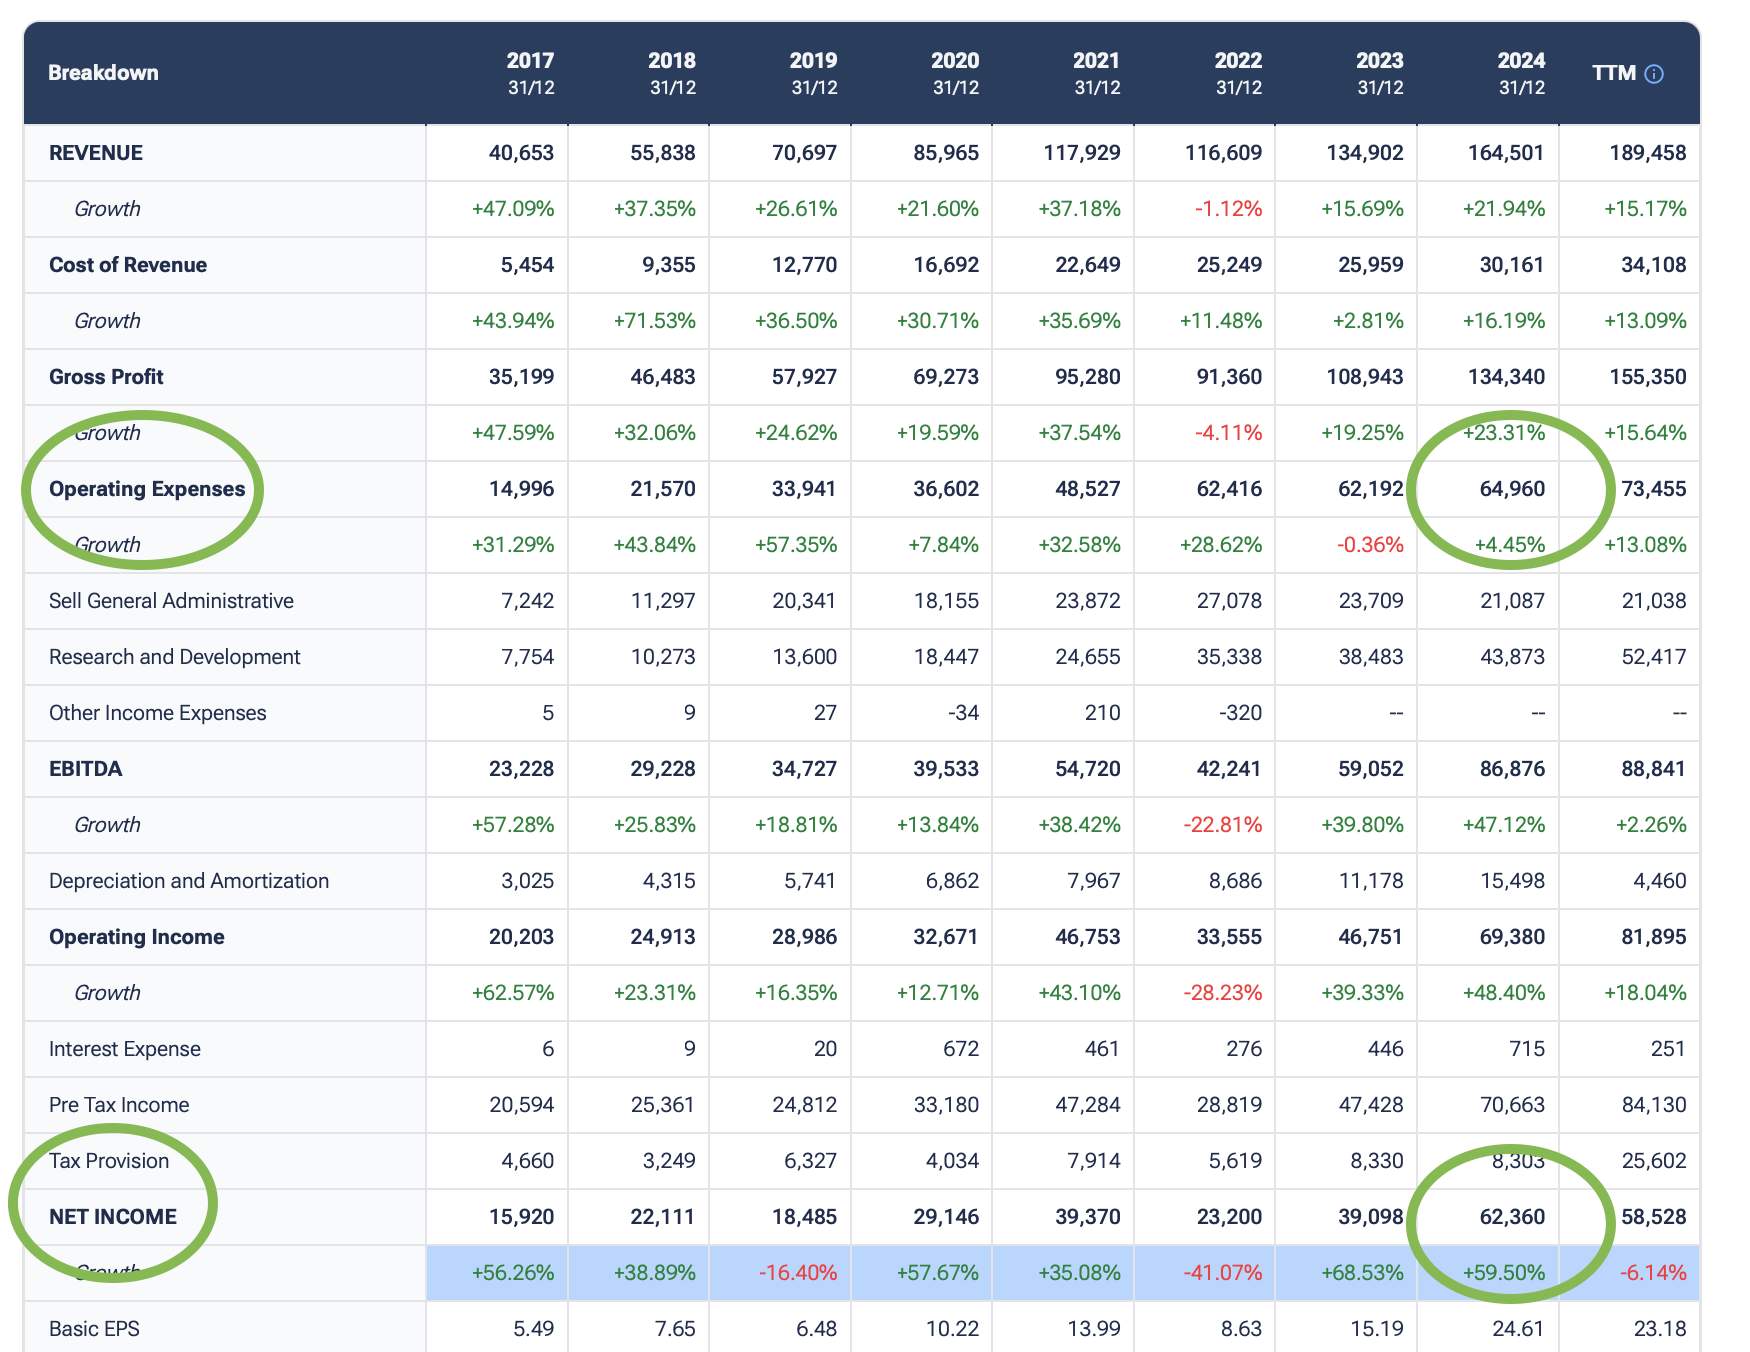Click the EBITDA row label
1750x1352 pixels.
pyautogui.click(x=85, y=769)
